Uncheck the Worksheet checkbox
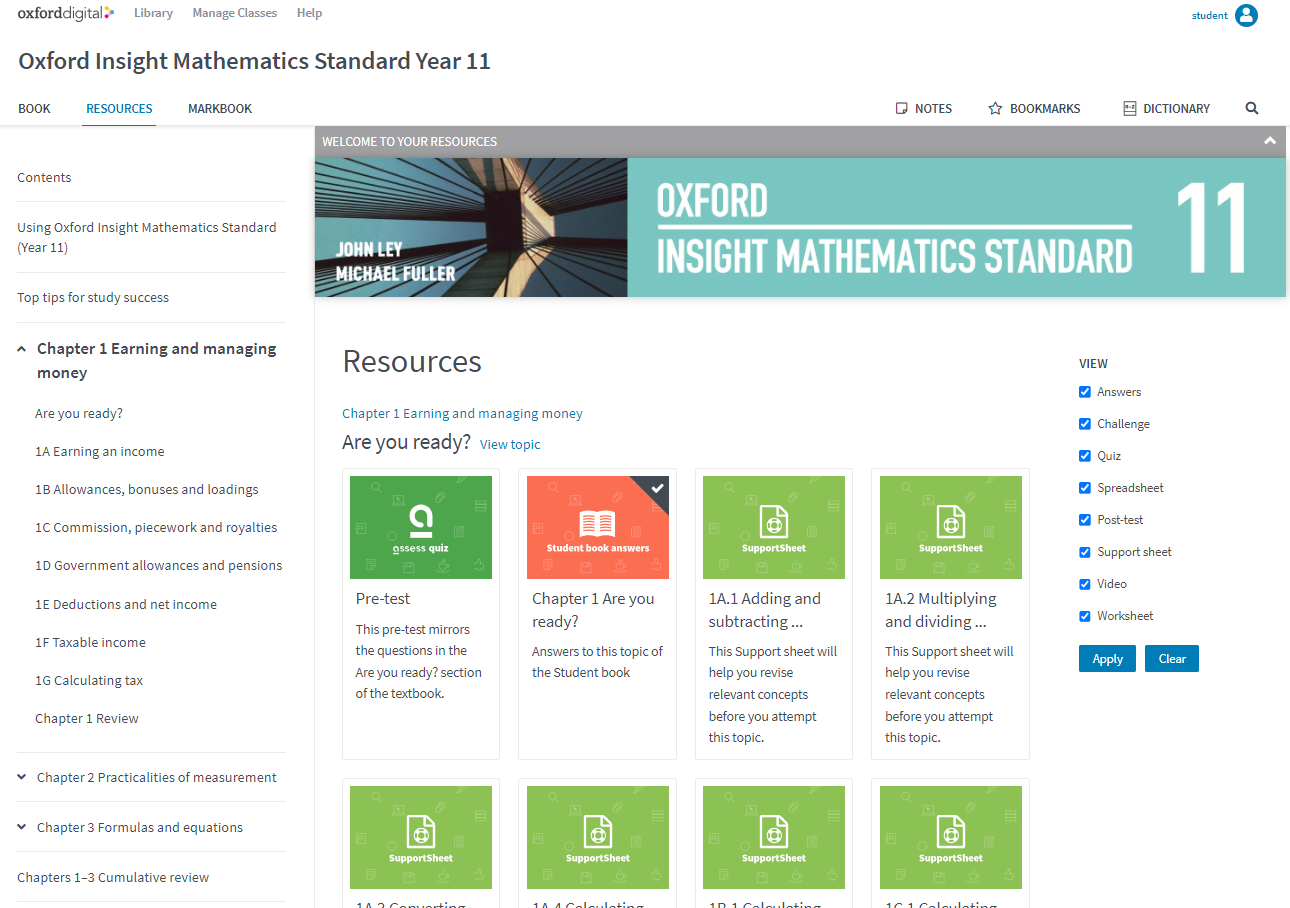1290x908 pixels. pyautogui.click(x=1085, y=616)
